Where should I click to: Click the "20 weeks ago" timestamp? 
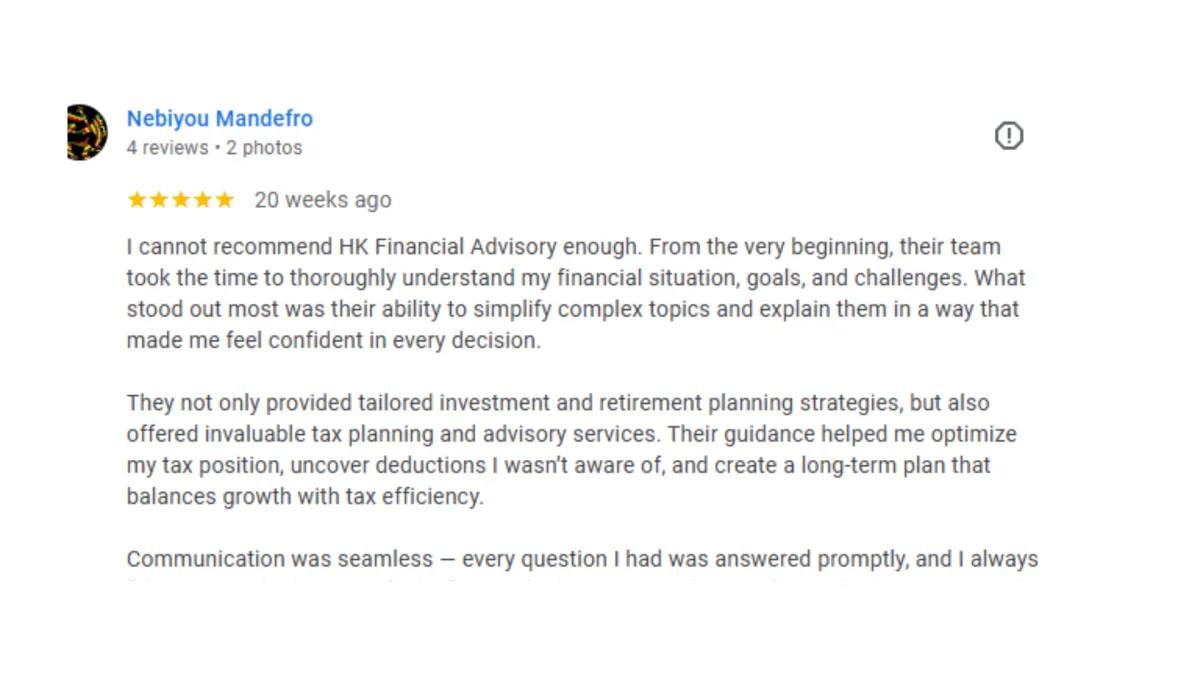323,200
